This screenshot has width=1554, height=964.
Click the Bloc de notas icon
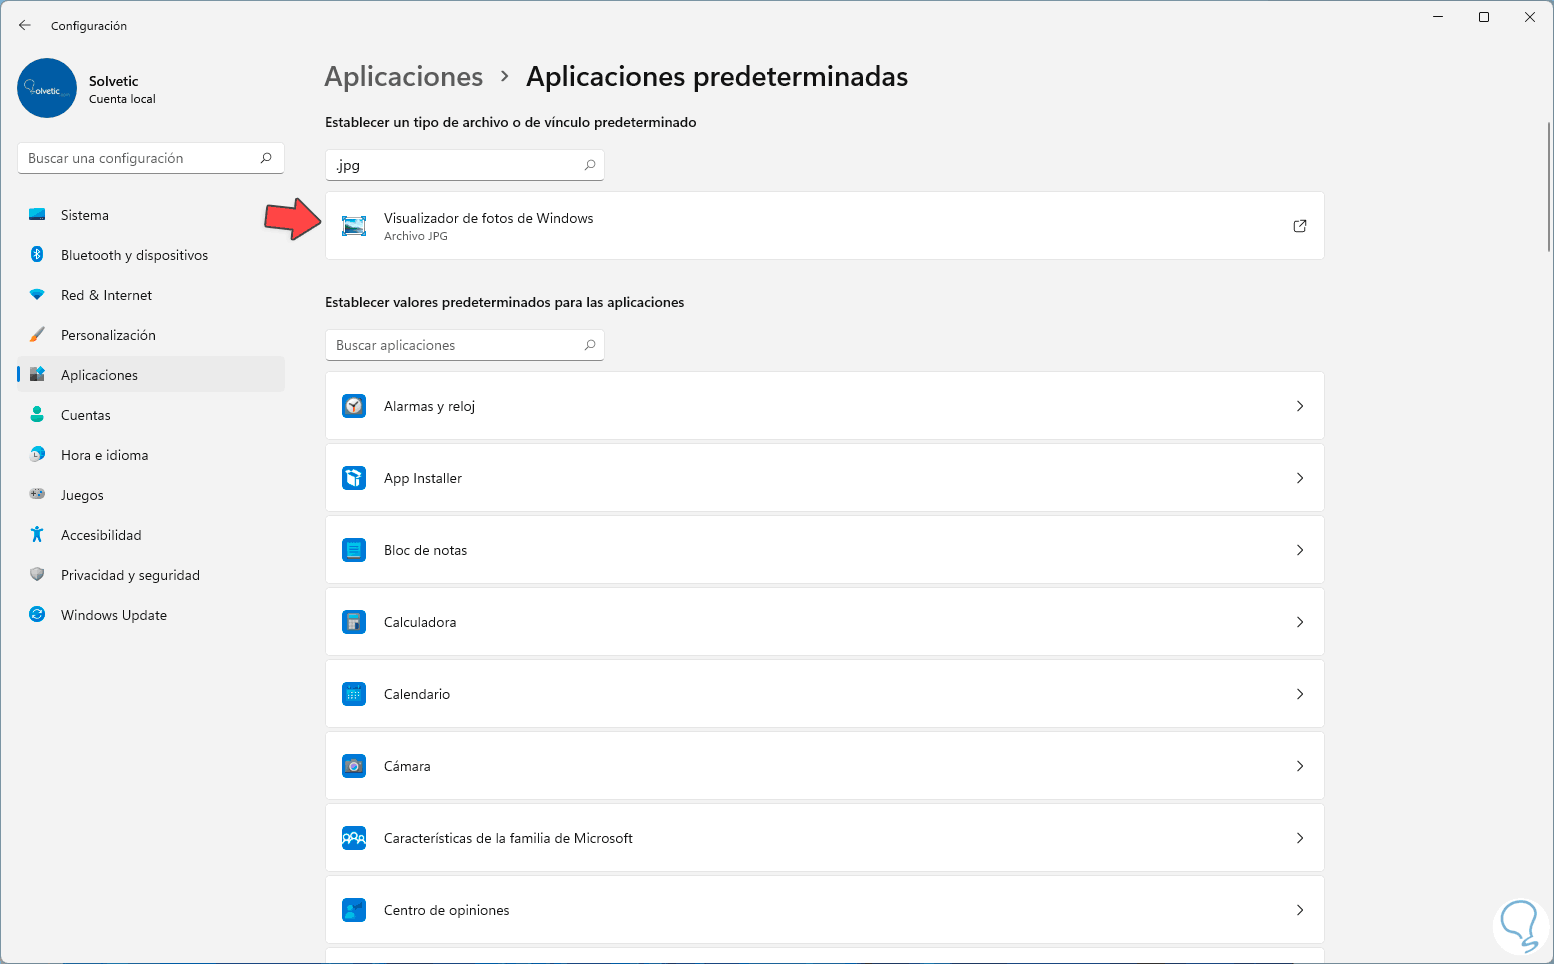tap(354, 550)
